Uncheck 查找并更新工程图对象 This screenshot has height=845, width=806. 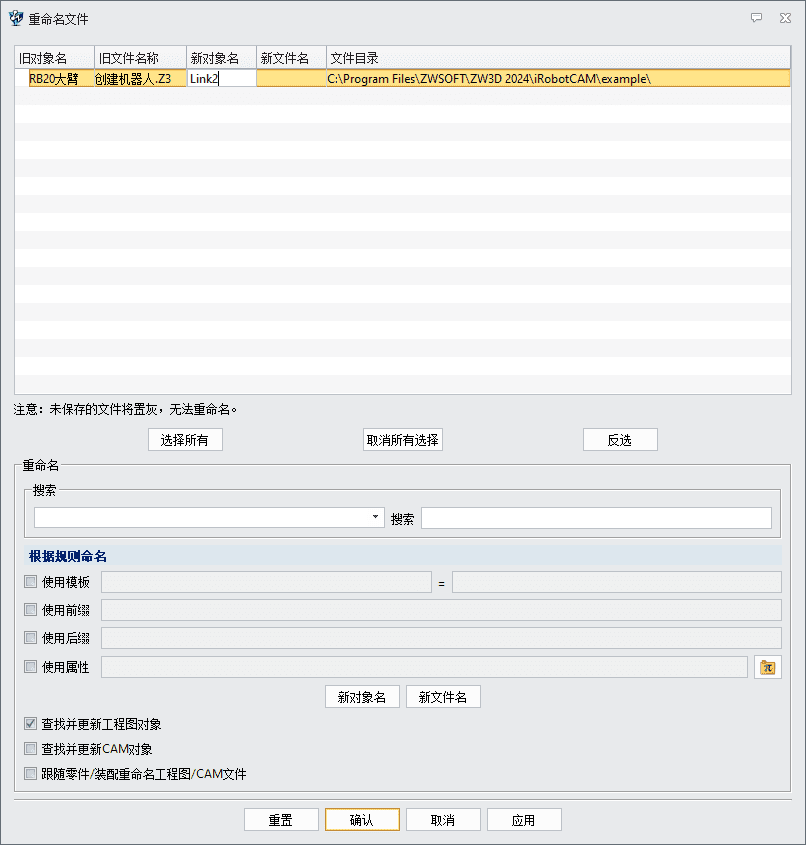coord(31,724)
